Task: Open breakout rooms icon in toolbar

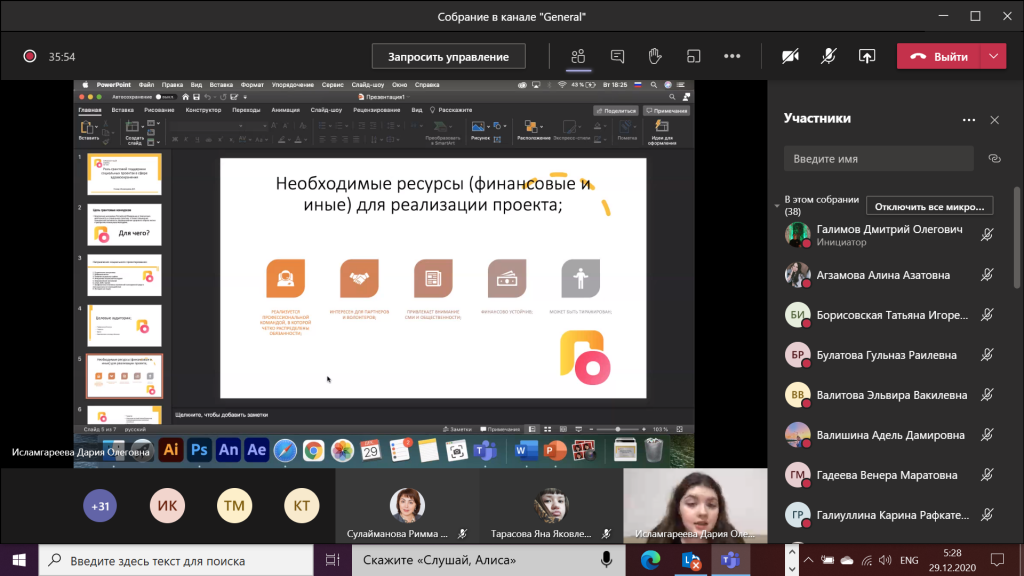Action: point(694,56)
